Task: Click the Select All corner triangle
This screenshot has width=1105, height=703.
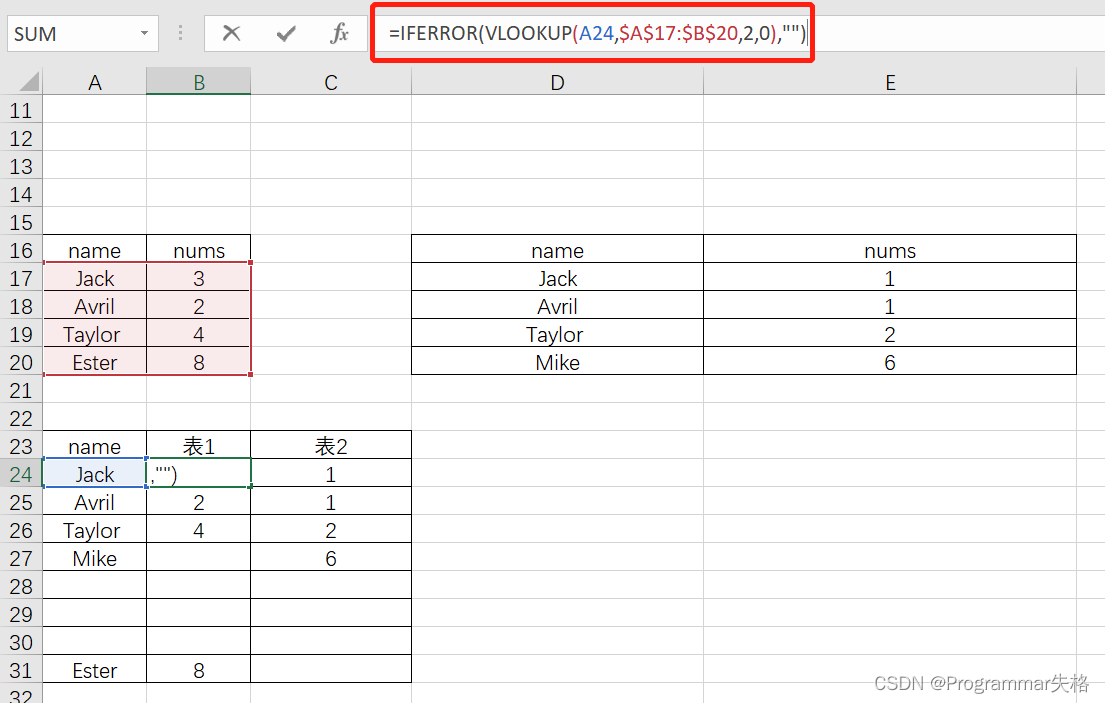Action: click(x=29, y=82)
